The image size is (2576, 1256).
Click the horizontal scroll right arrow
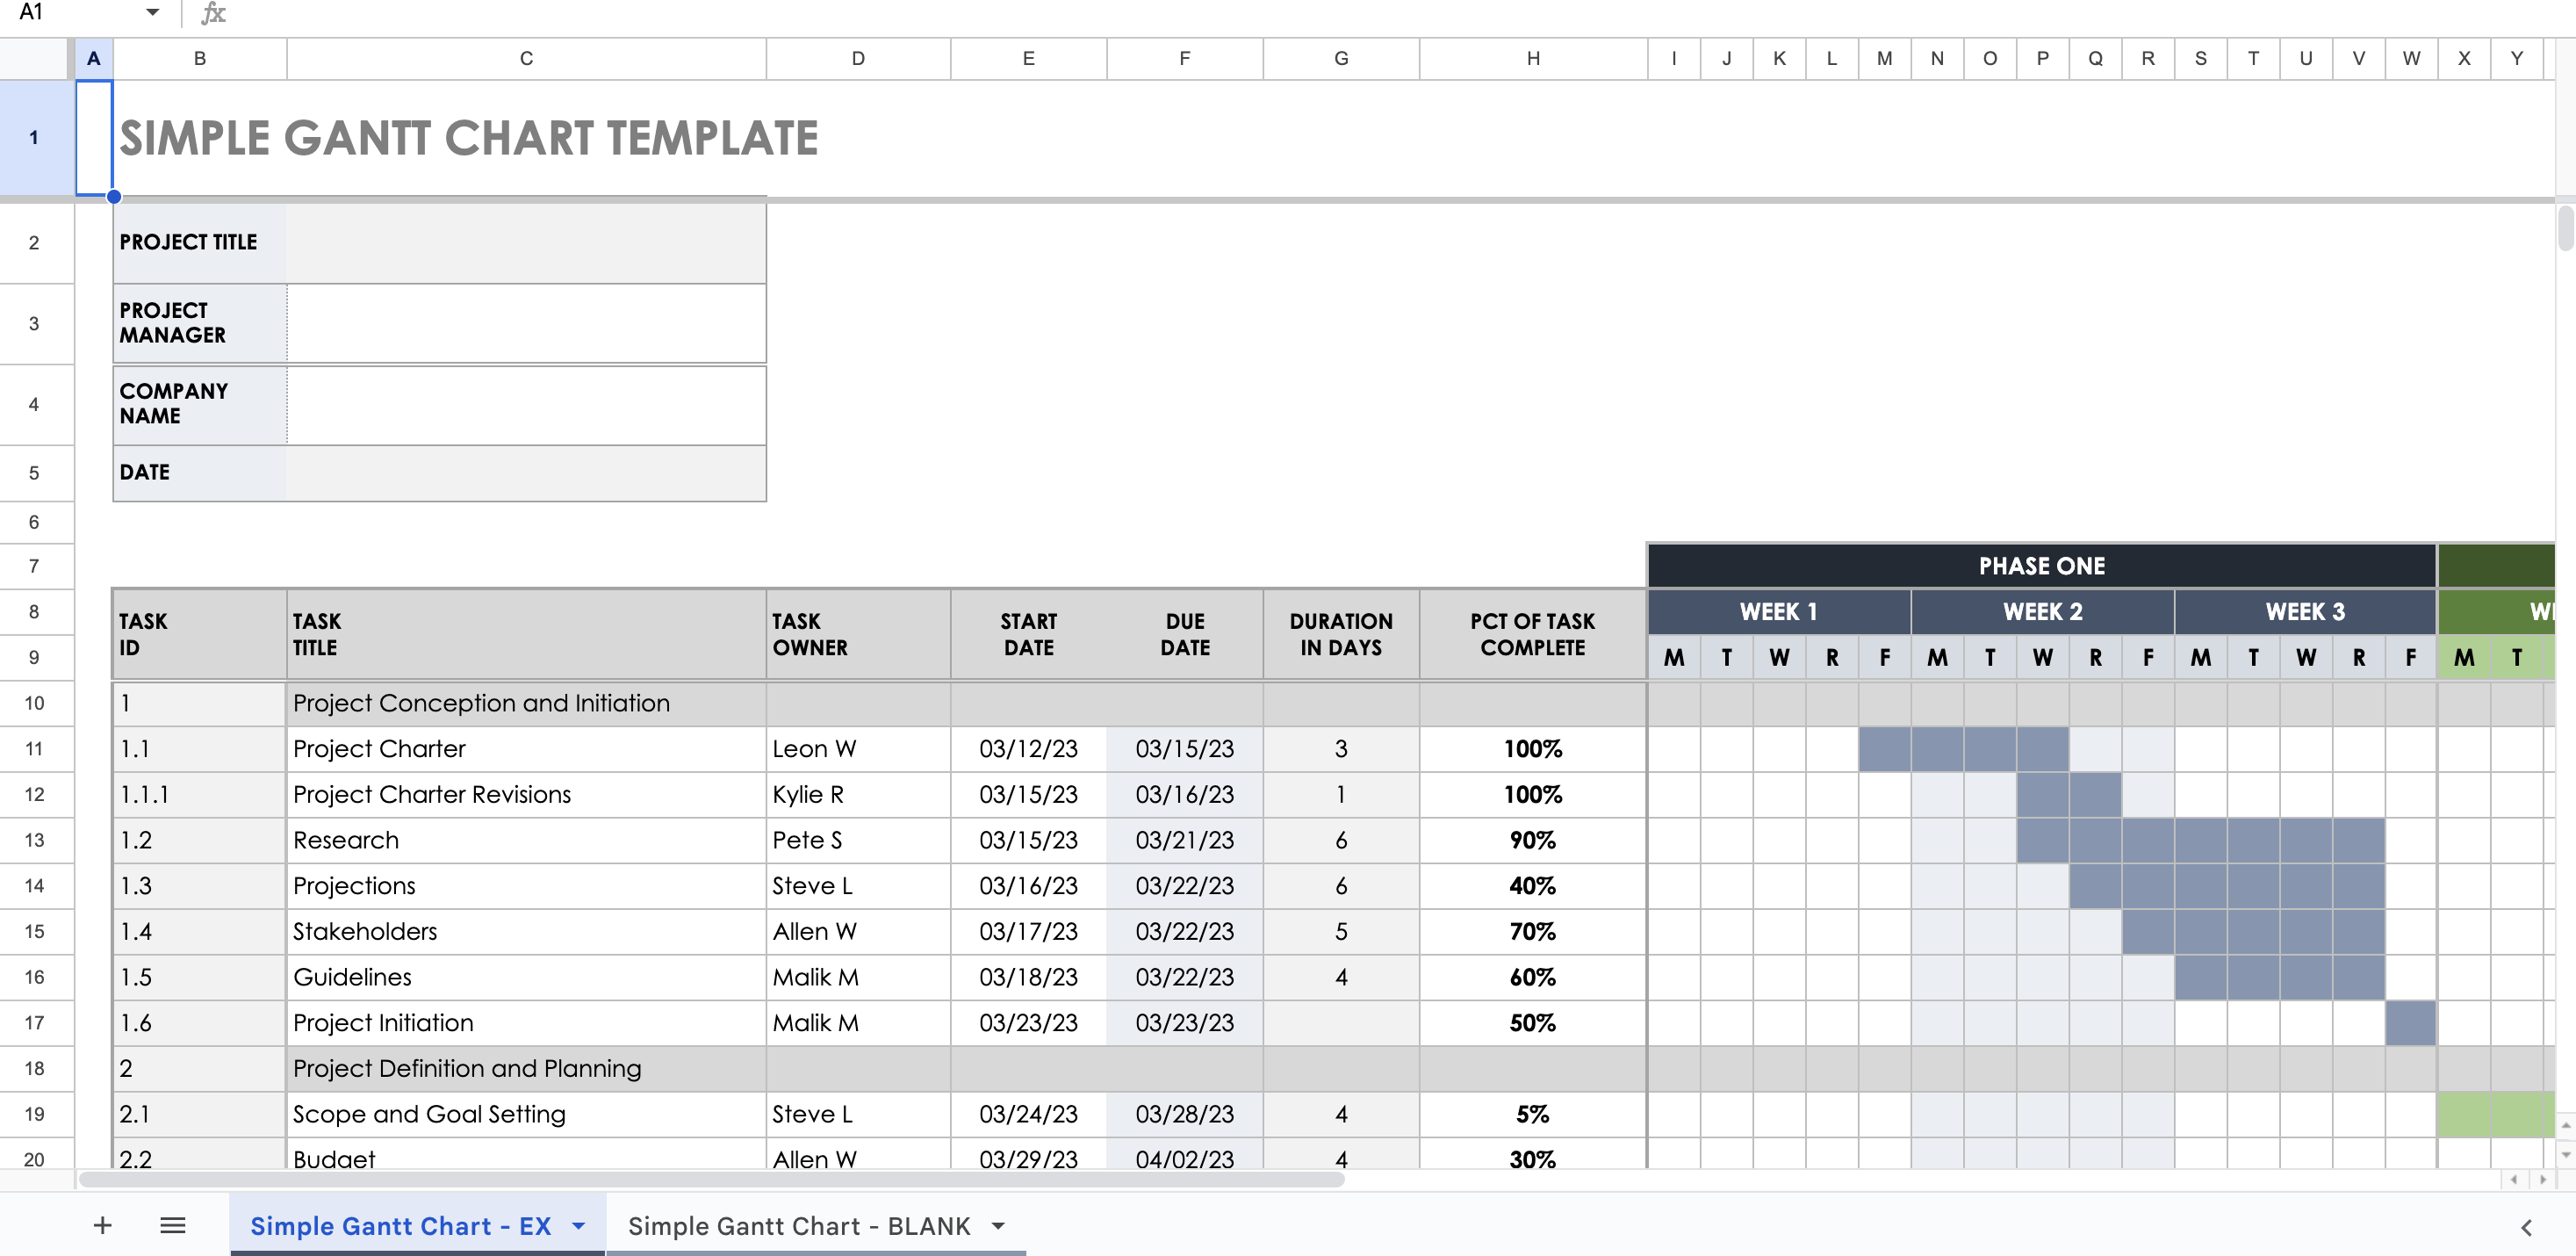pos(2542,1179)
